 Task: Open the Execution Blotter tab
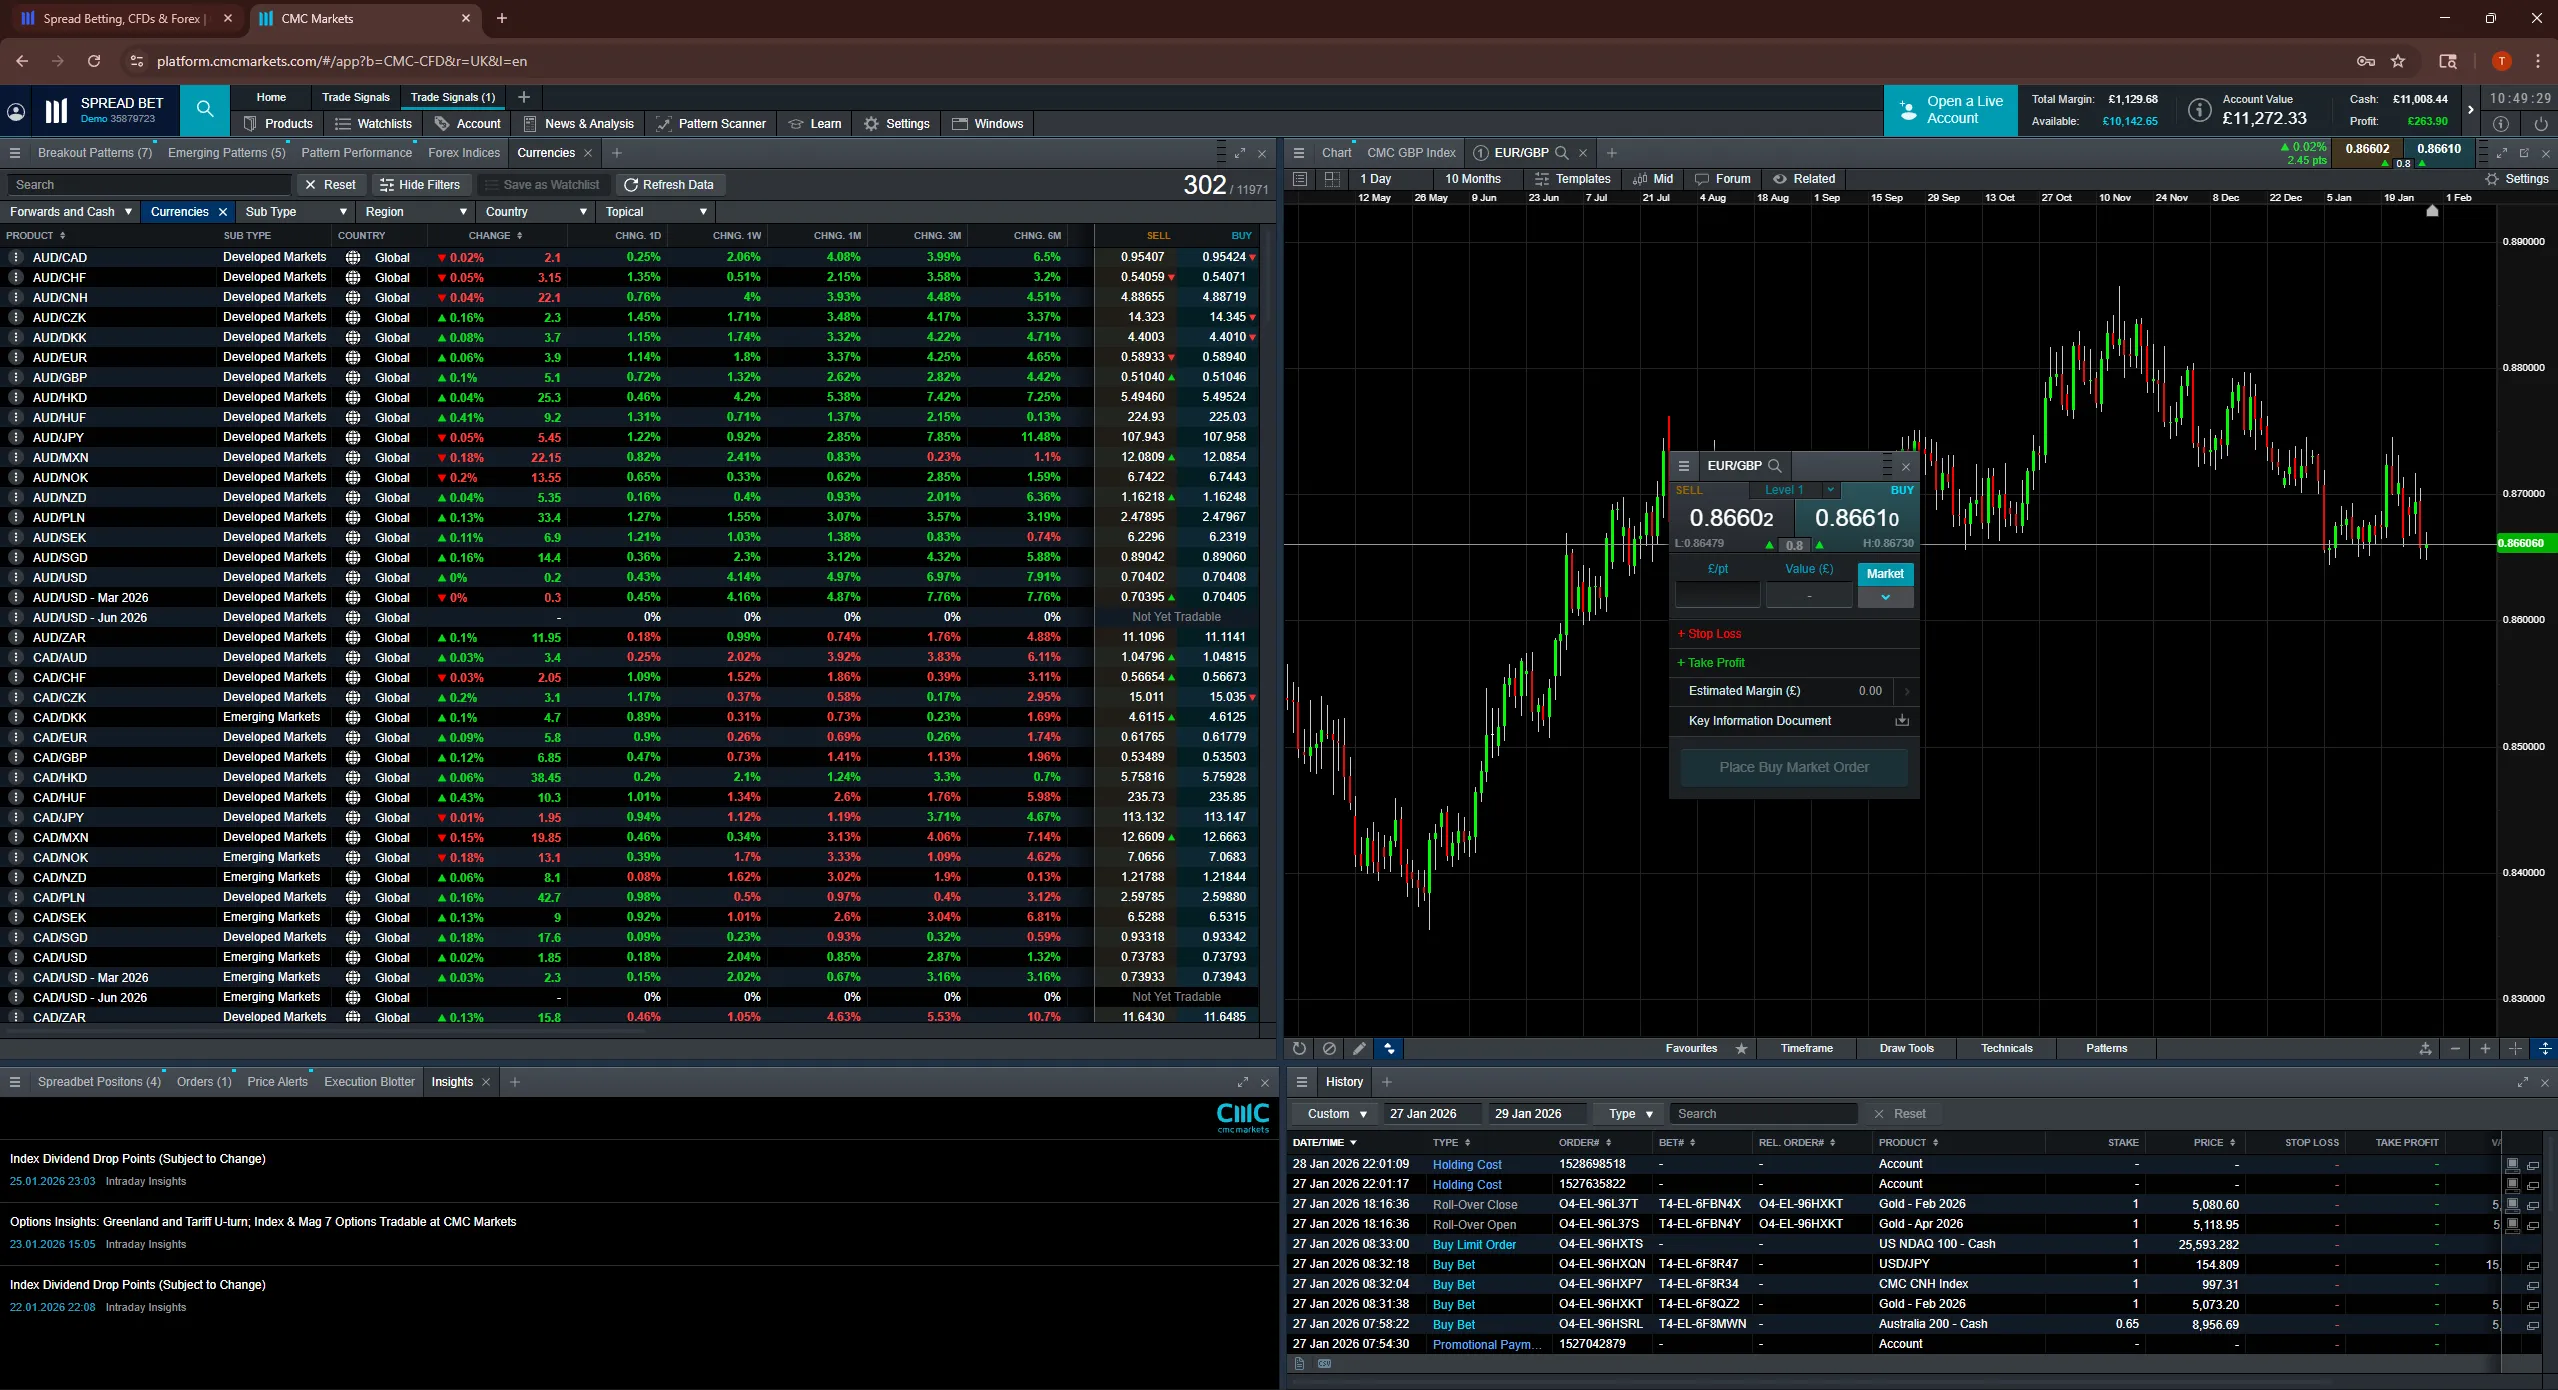[368, 1082]
